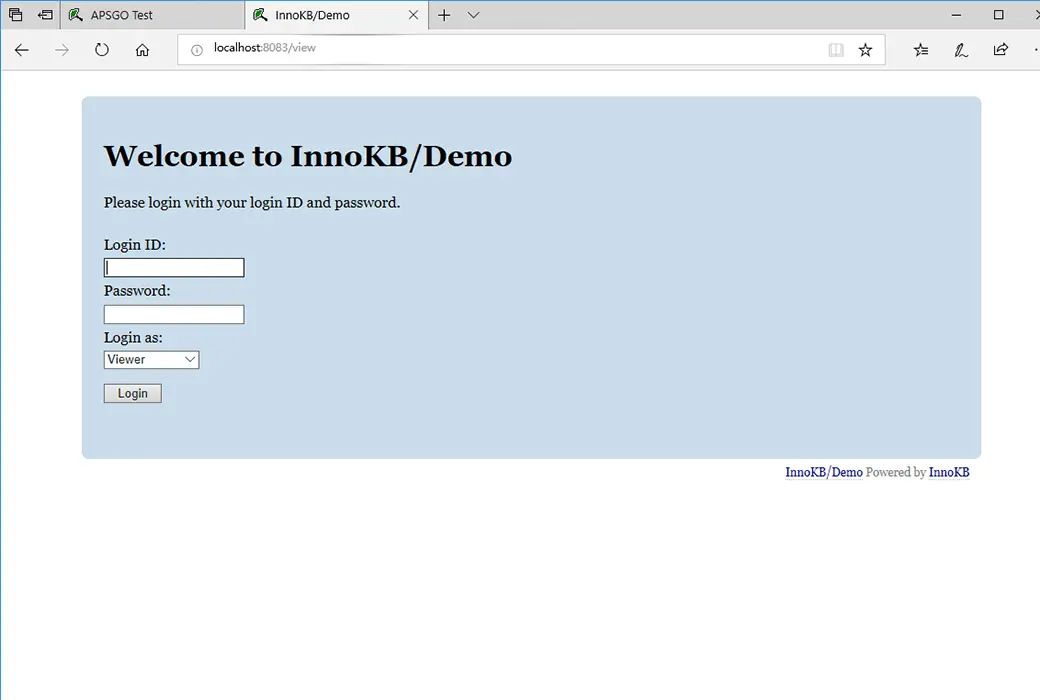Maximize the browser window
1040x700 pixels.
998,15
